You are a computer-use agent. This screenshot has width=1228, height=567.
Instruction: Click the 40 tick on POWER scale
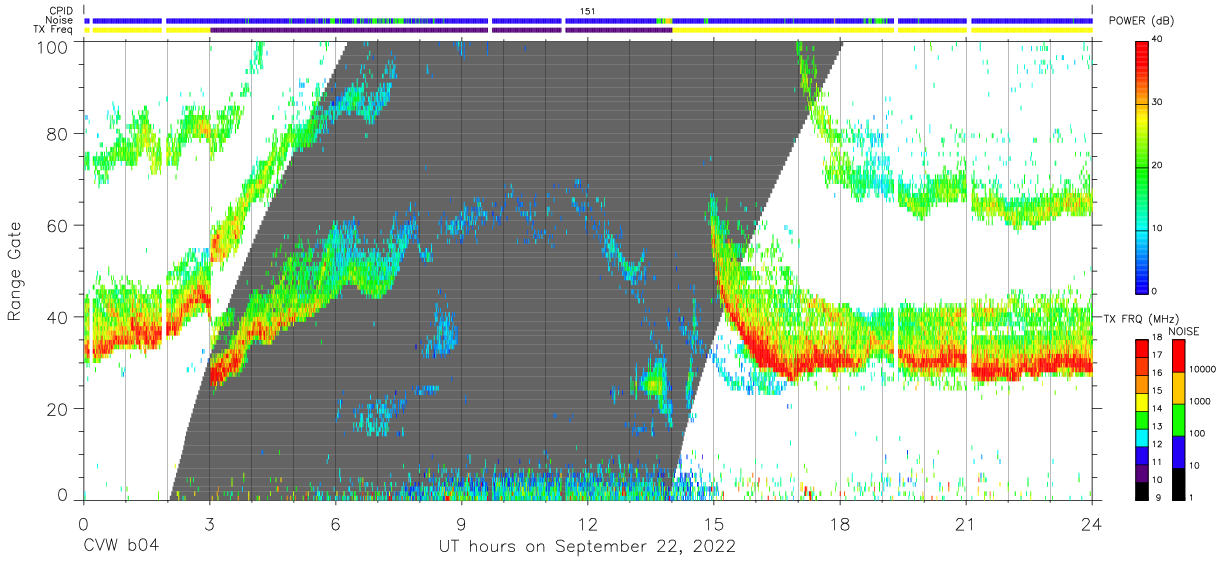point(1159,40)
